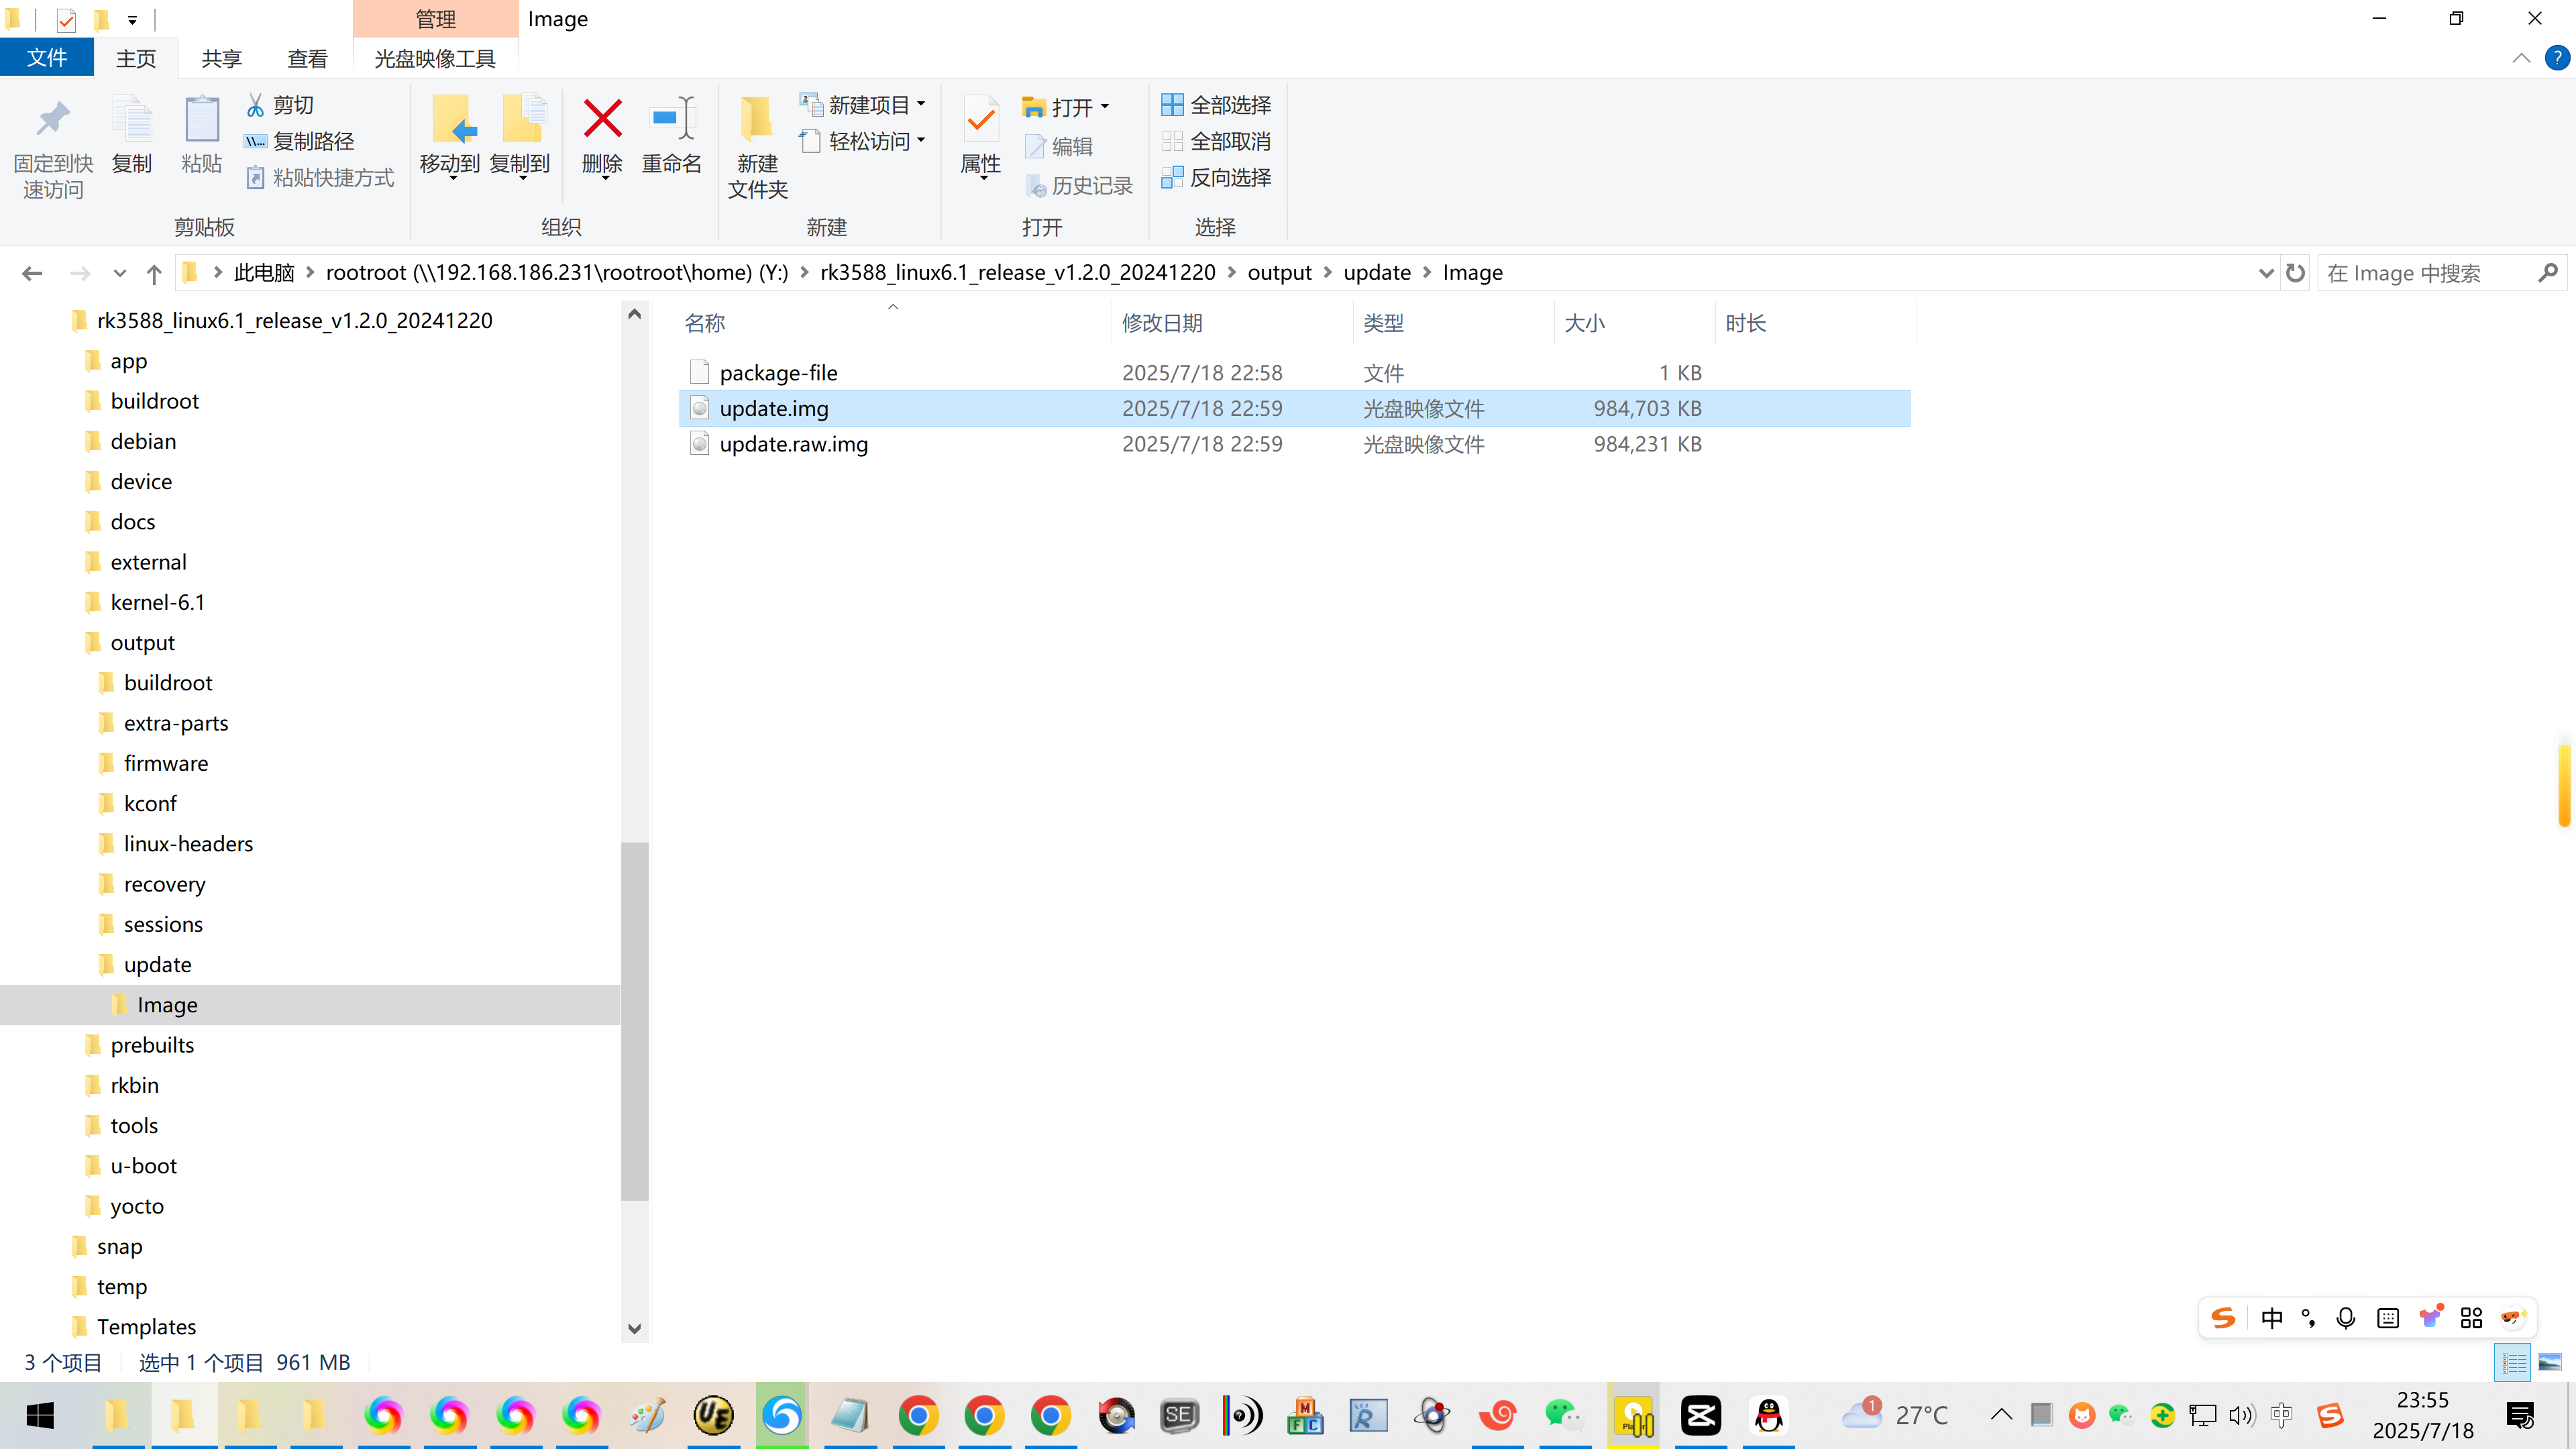
Task: Open the WeChat taskbar icon
Action: coord(1563,1415)
